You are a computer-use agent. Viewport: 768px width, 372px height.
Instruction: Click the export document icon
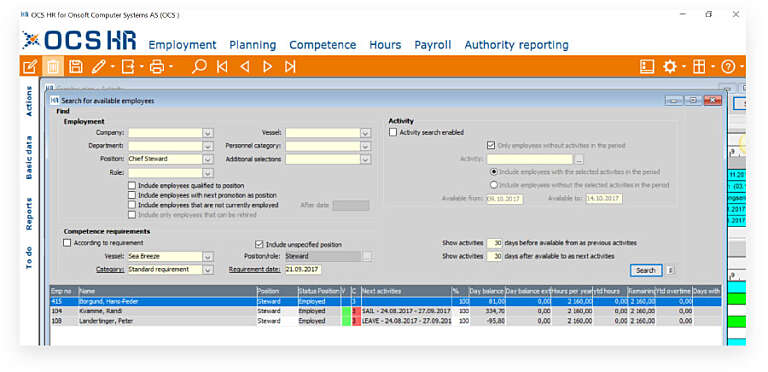click(128, 67)
